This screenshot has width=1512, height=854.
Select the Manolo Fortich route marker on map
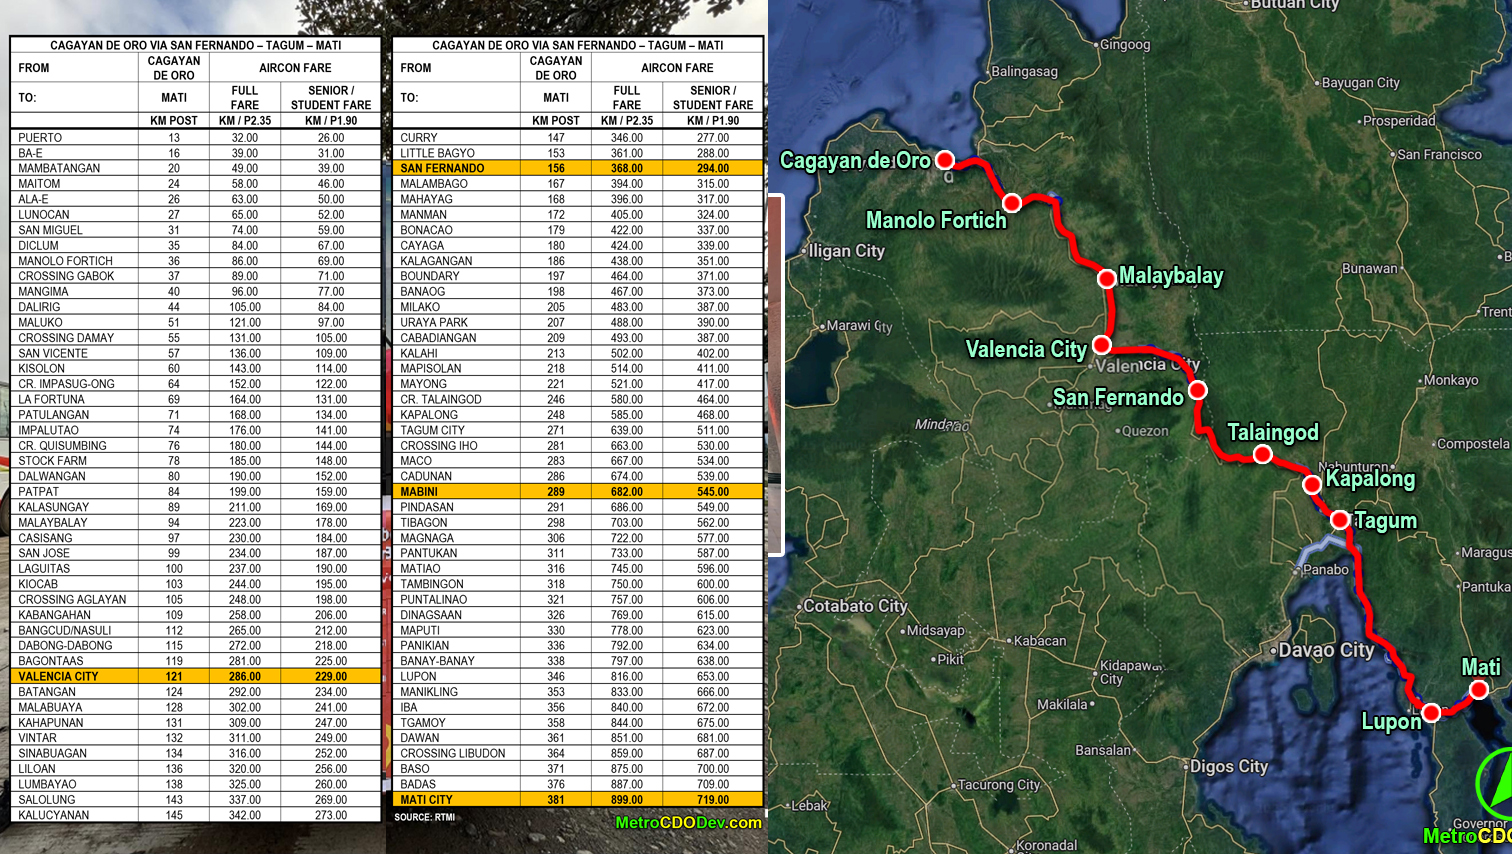tap(1012, 203)
